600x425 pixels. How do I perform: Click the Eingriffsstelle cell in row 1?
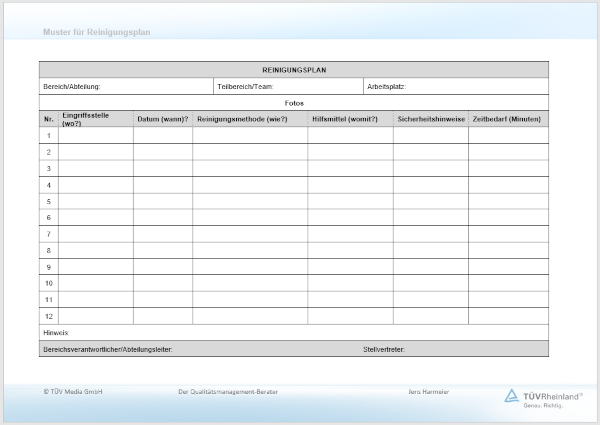pos(95,135)
